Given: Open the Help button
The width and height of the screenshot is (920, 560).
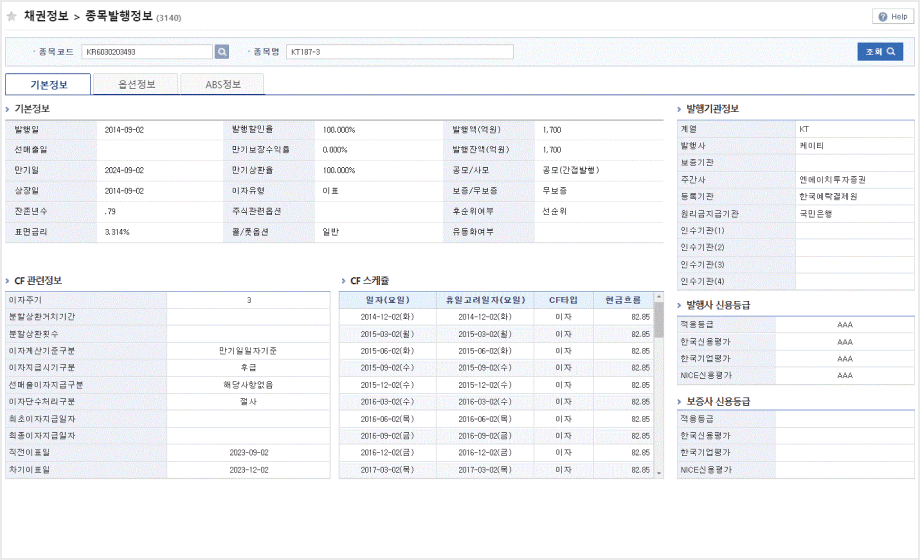Looking at the screenshot, I should click(x=893, y=16).
